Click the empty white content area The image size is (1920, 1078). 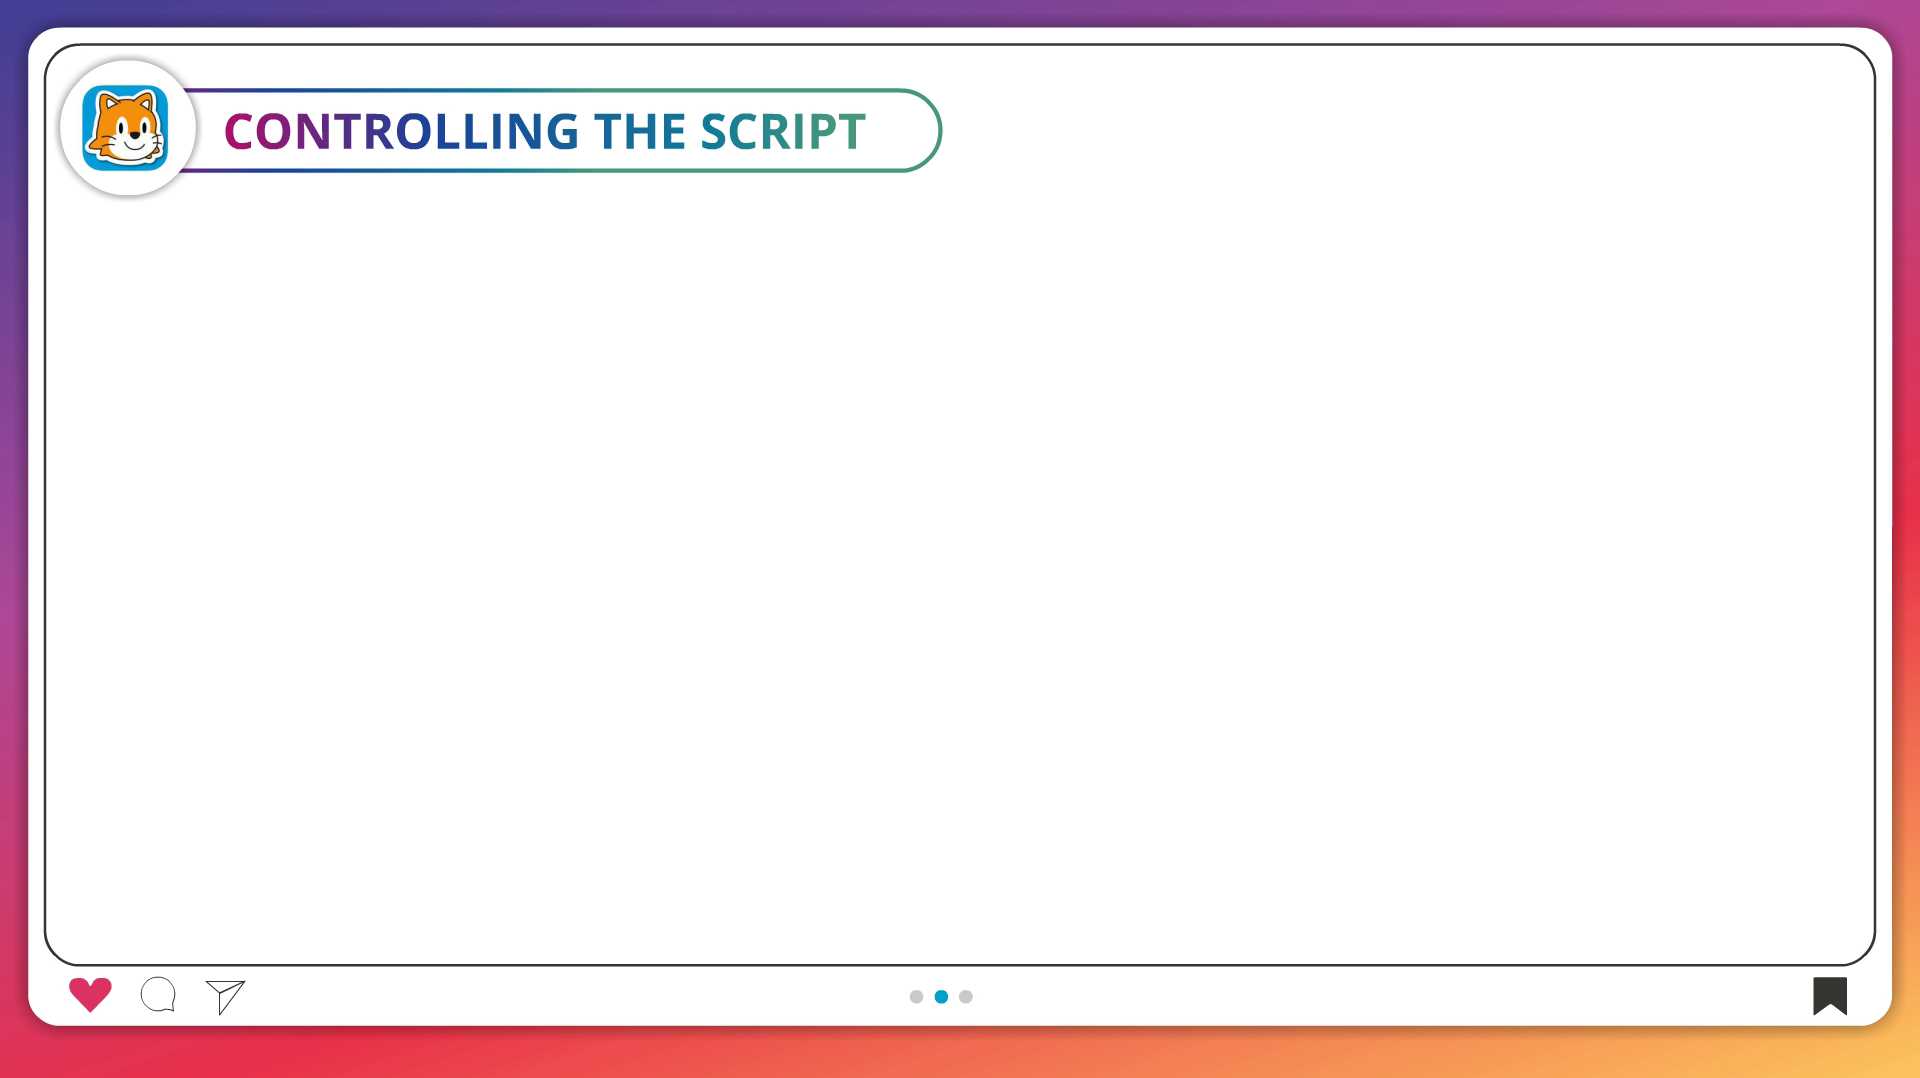pos(960,560)
